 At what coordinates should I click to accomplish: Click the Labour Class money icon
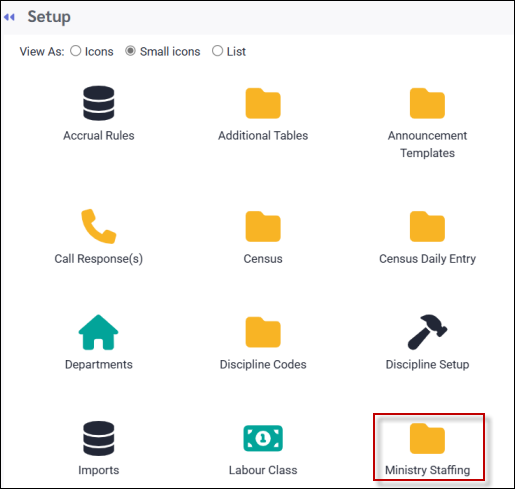[263, 438]
